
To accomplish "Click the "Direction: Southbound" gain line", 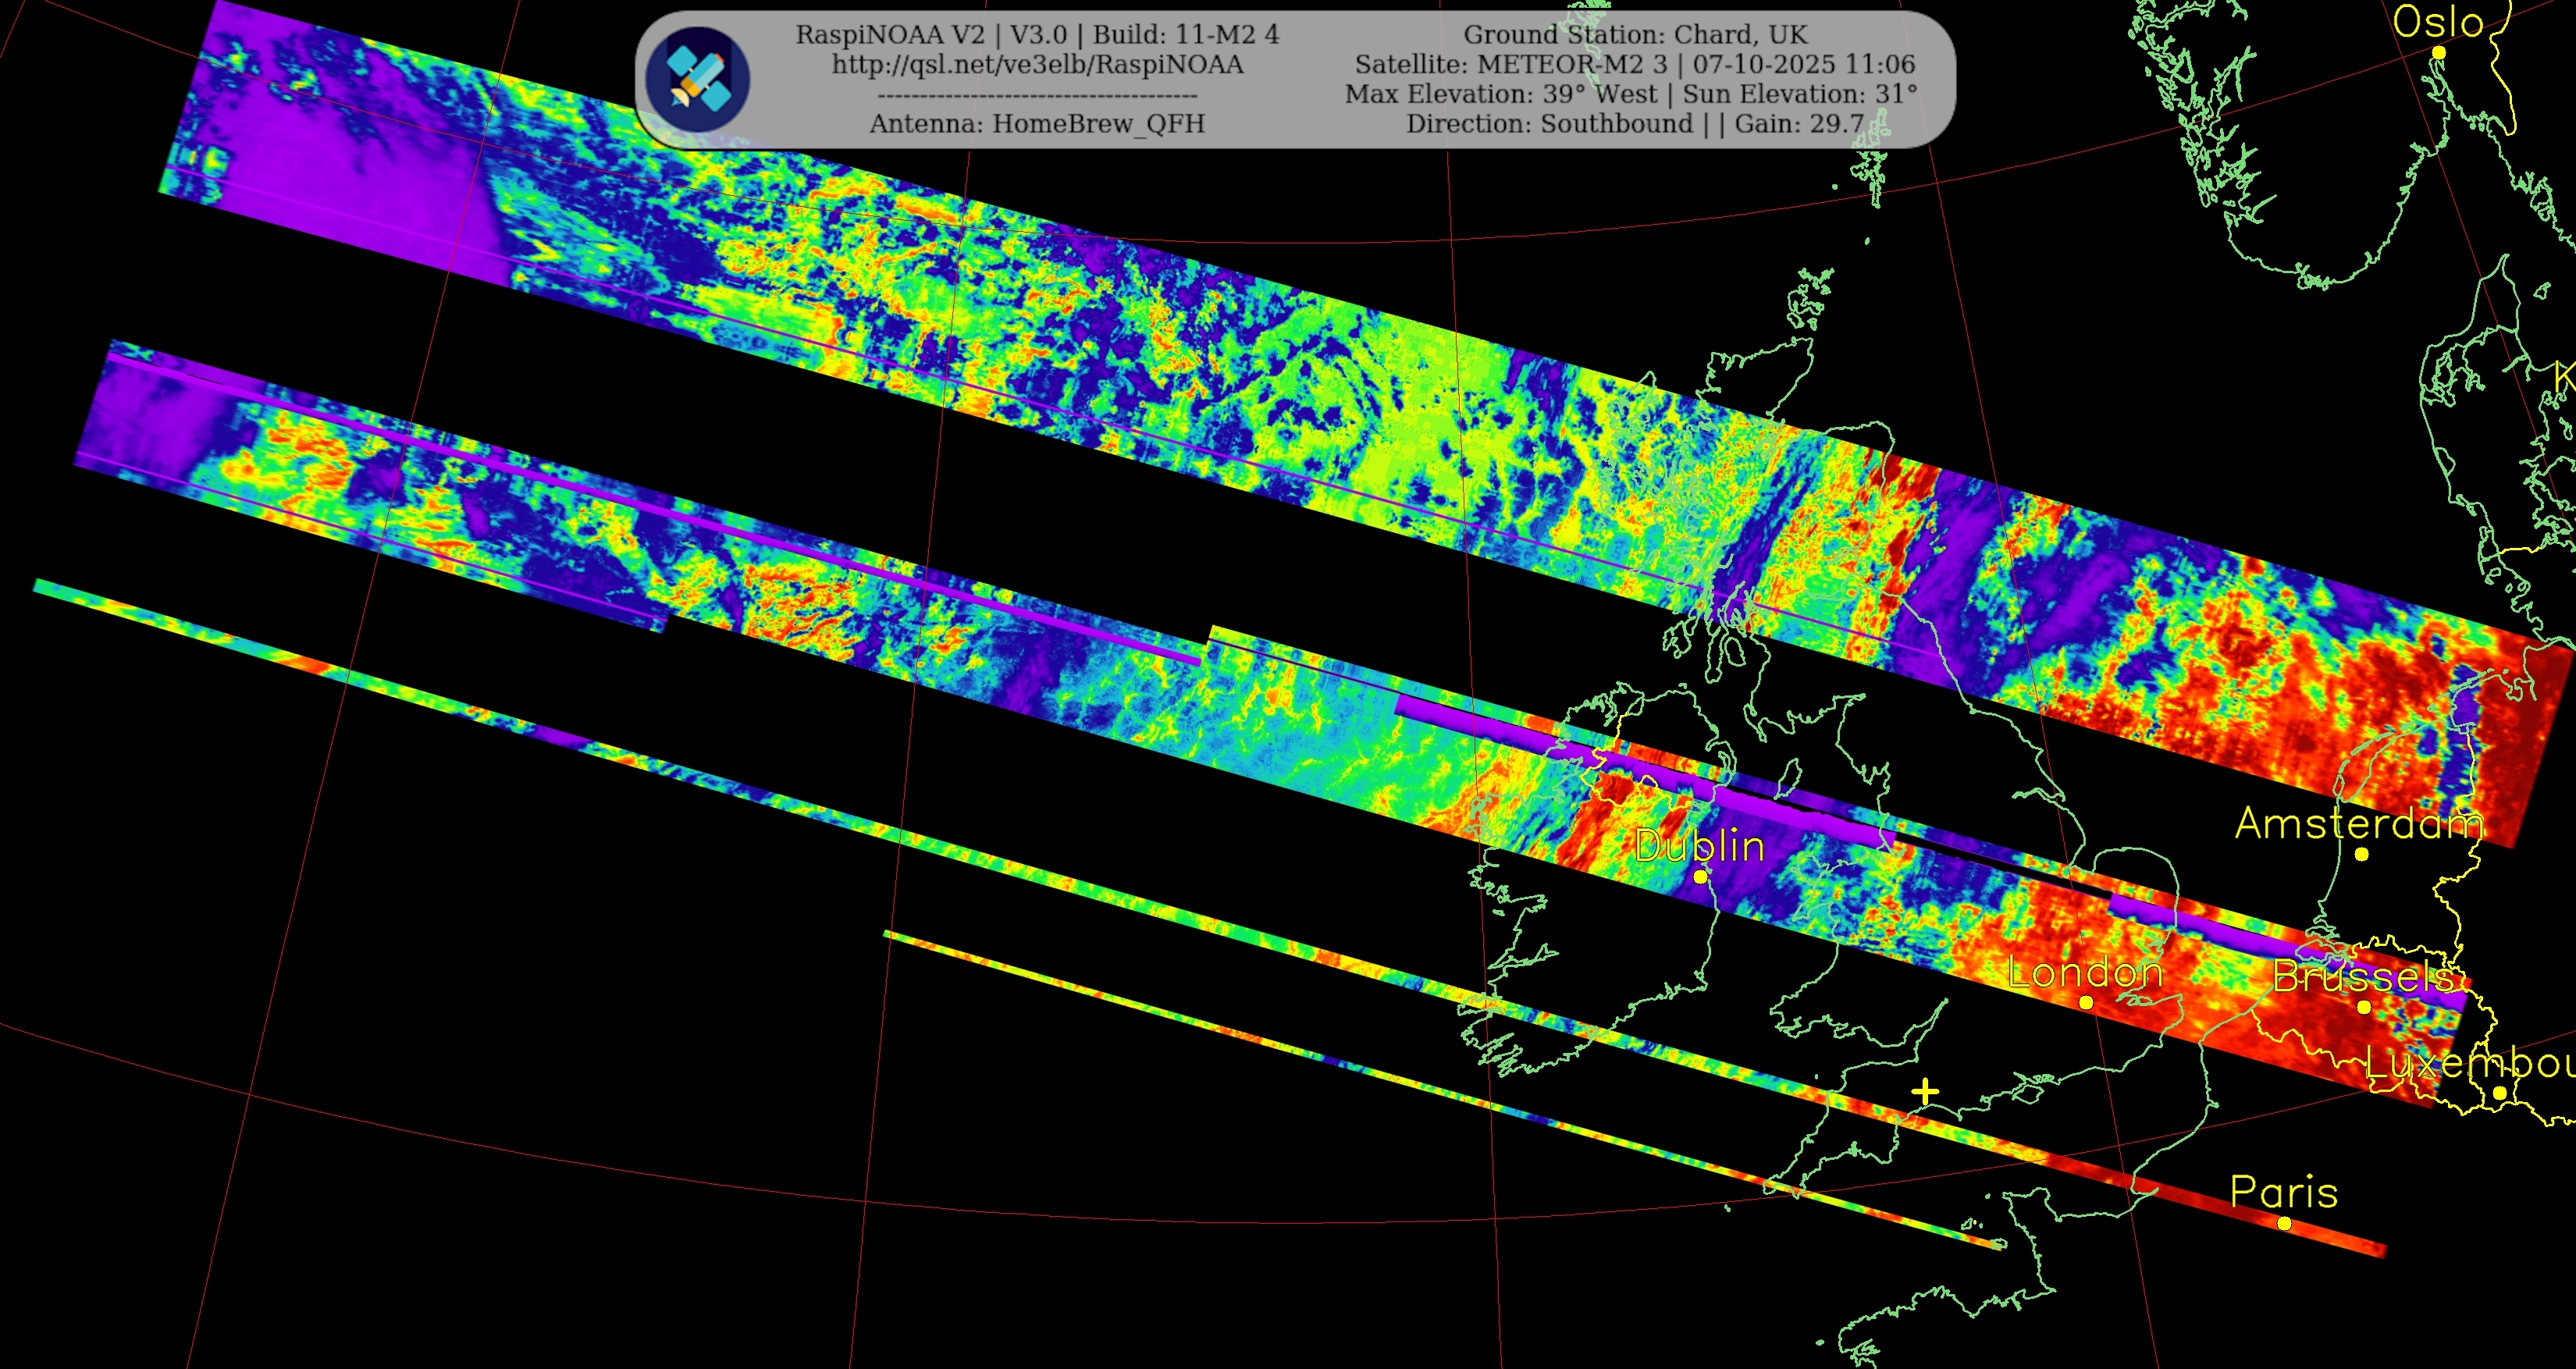I will click(x=1635, y=124).
